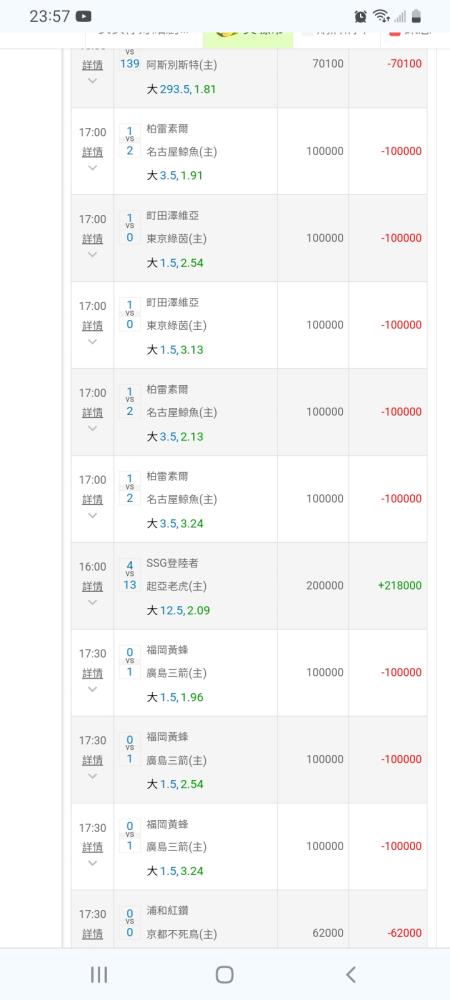This screenshot has width=450, height=1000.
Task: Tap the Android home button icon
Action: point(224,974)
